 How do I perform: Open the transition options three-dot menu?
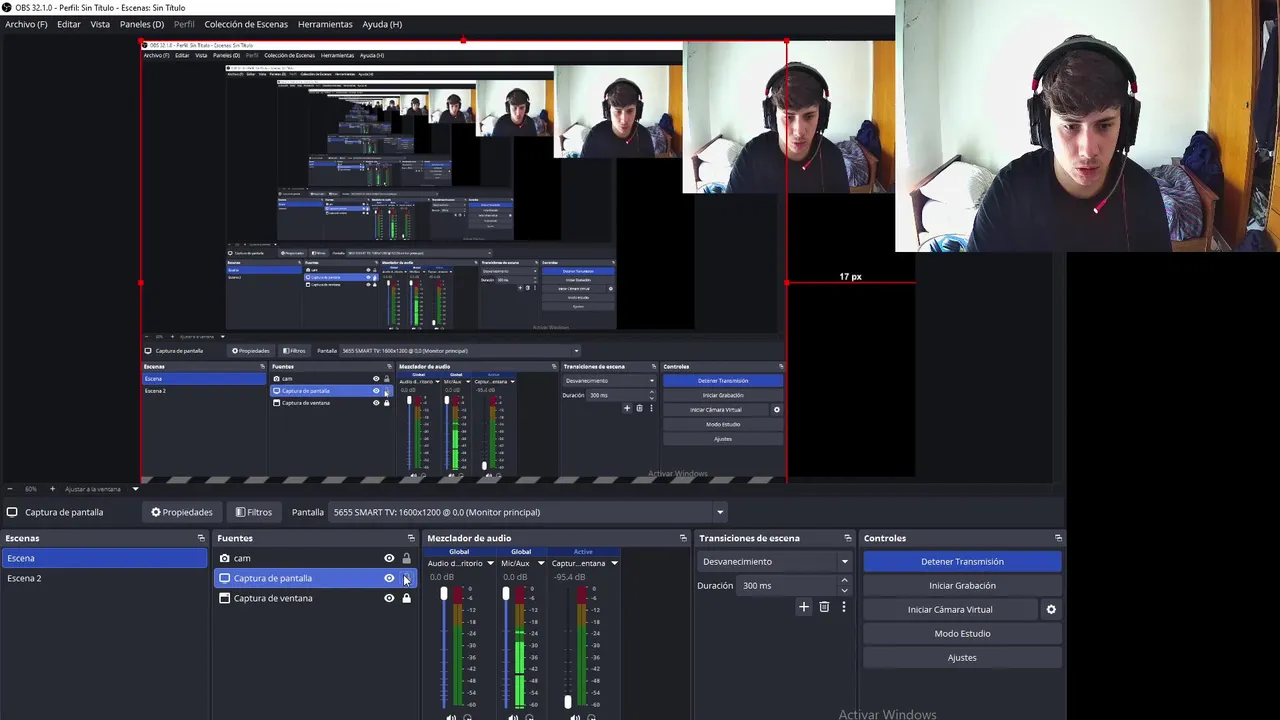click(843, 607)
